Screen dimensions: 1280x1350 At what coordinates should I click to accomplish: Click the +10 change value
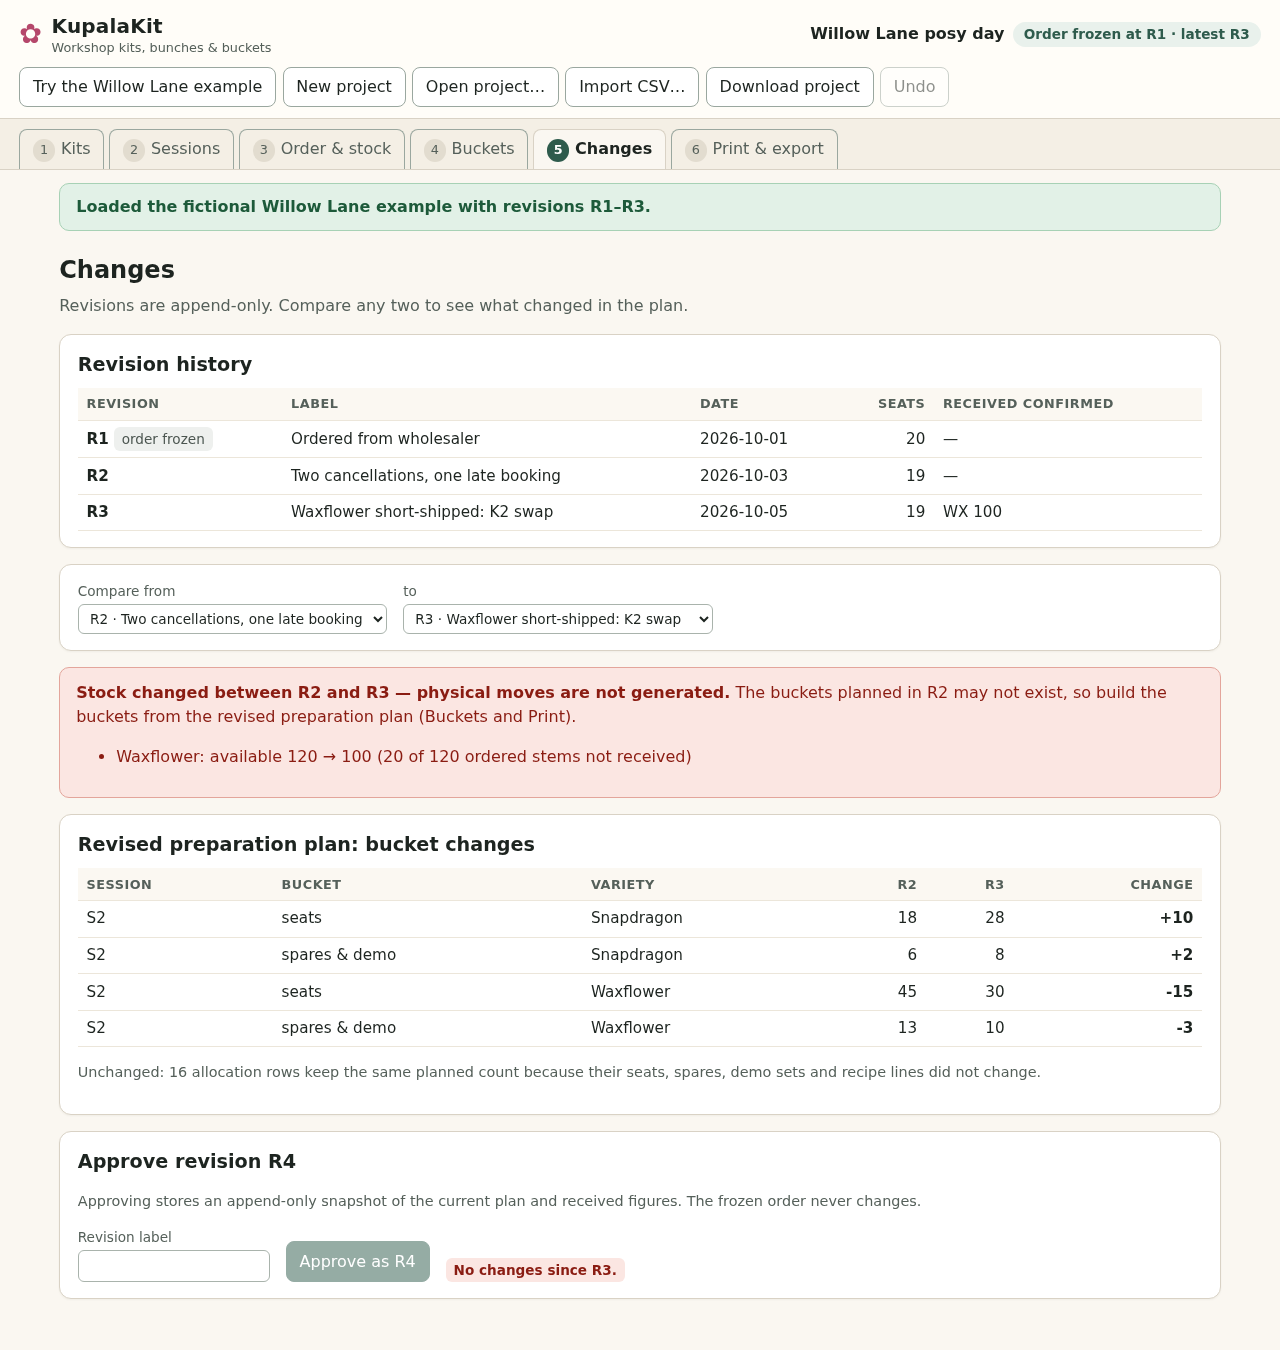1176,918
